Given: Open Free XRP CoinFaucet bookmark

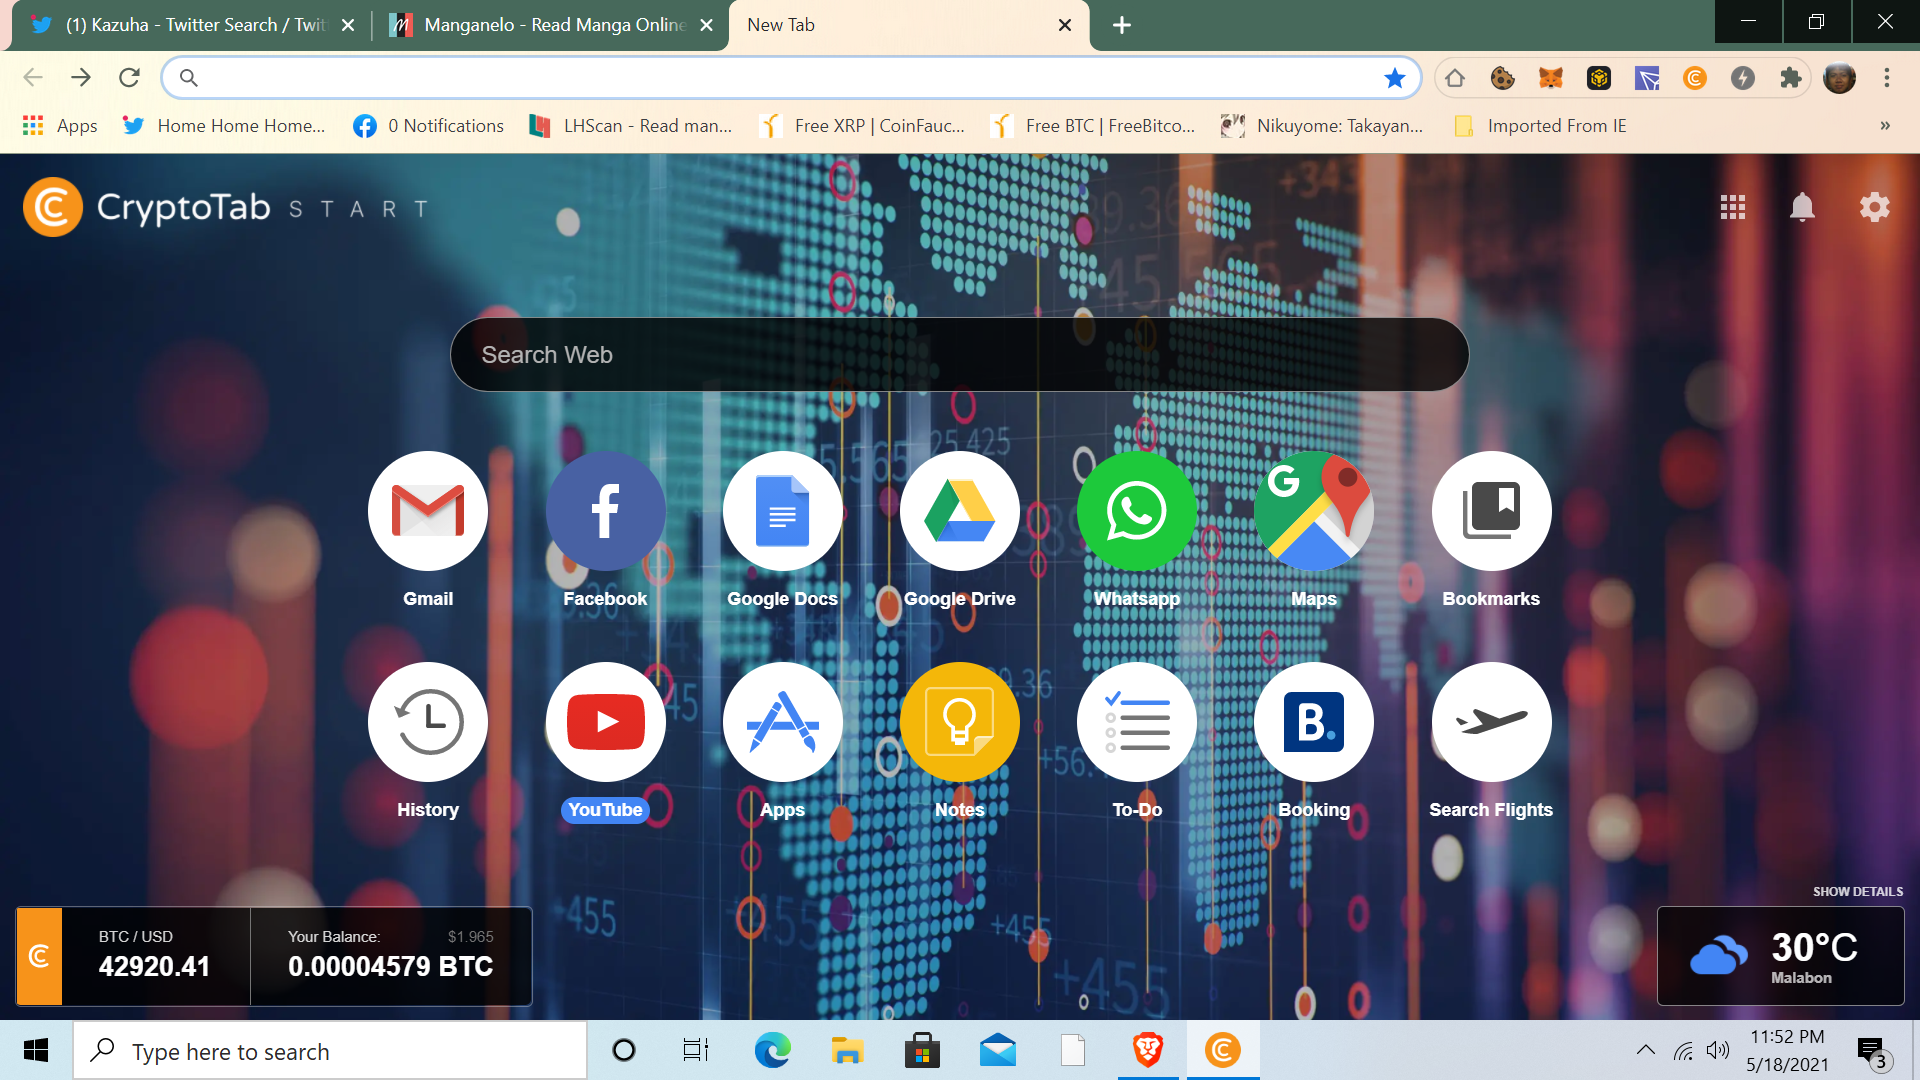Looking at the screenshot, I should coord(862,126).
